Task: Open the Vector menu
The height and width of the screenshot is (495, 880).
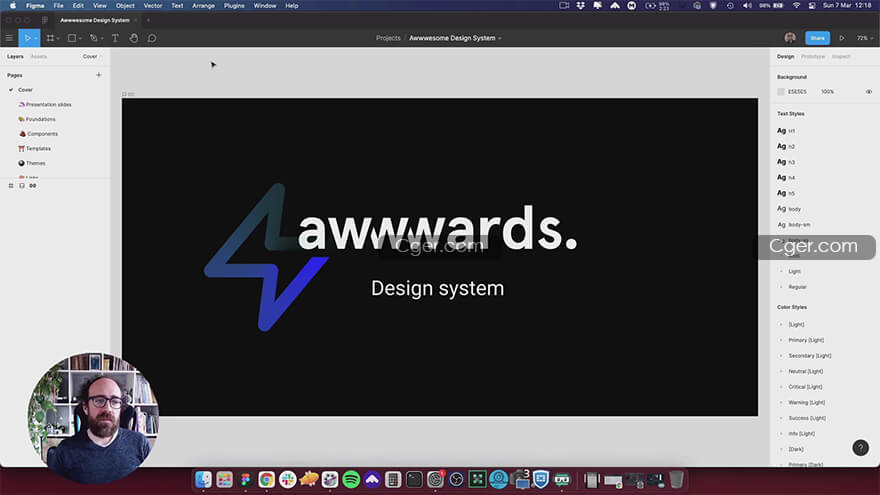Action: point(153,6)
